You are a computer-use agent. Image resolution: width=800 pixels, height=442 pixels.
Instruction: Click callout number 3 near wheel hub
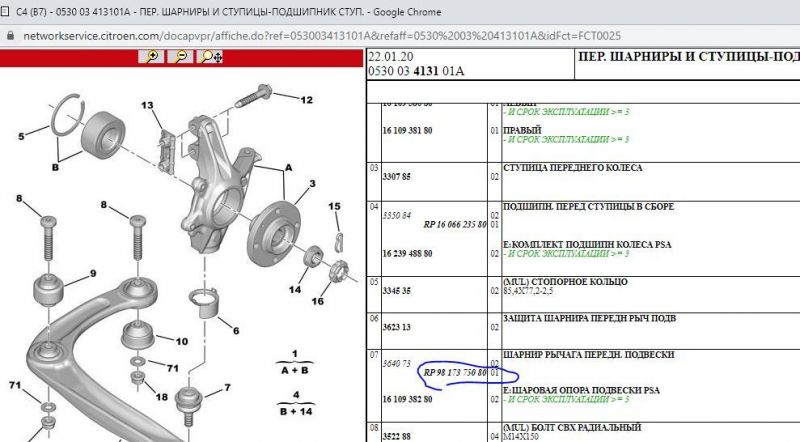point(312,184)
